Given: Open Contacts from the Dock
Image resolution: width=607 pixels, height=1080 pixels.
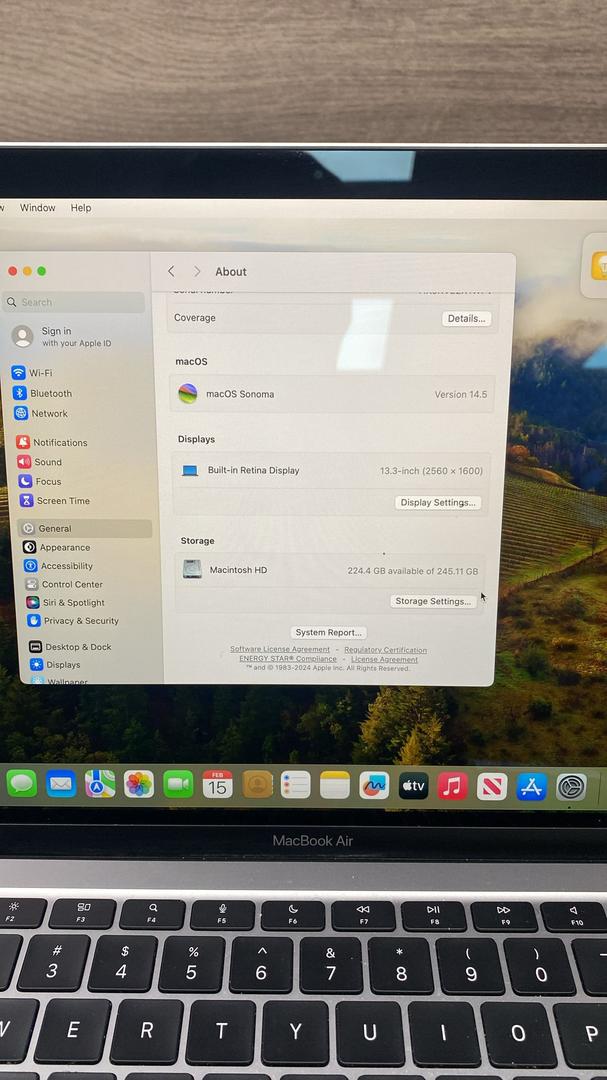Looking at the screenshot, I should tap(257, 785).
